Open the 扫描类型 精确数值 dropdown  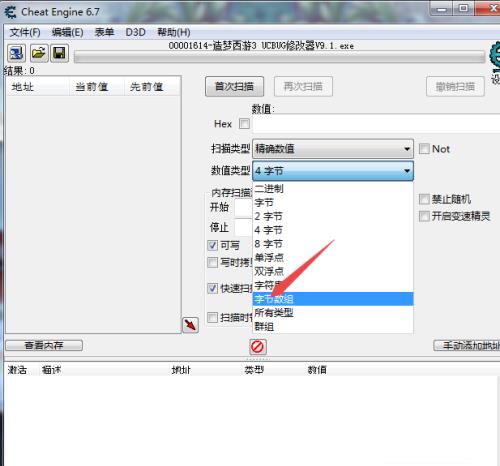pos(333,149)
